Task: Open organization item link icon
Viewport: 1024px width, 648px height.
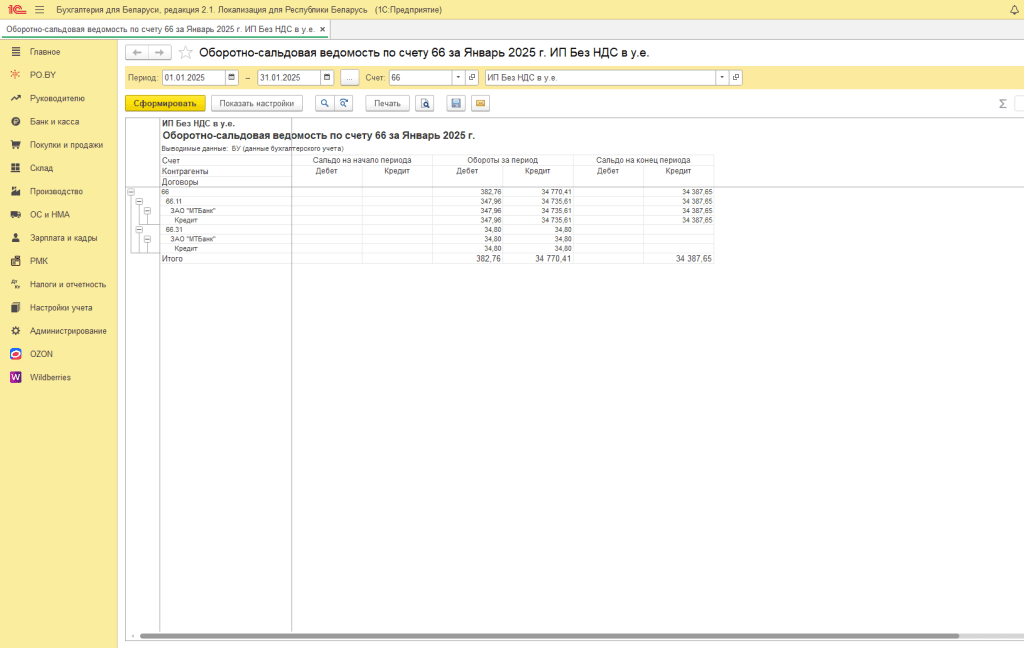Action: click(x=736, y=77)
